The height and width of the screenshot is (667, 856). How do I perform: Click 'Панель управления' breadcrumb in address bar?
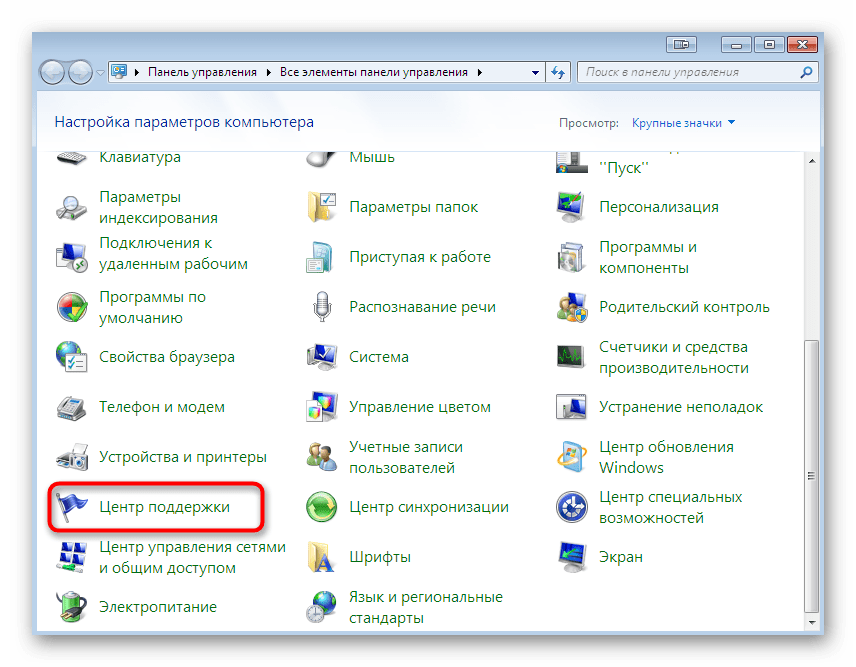[x=202, y=73]
